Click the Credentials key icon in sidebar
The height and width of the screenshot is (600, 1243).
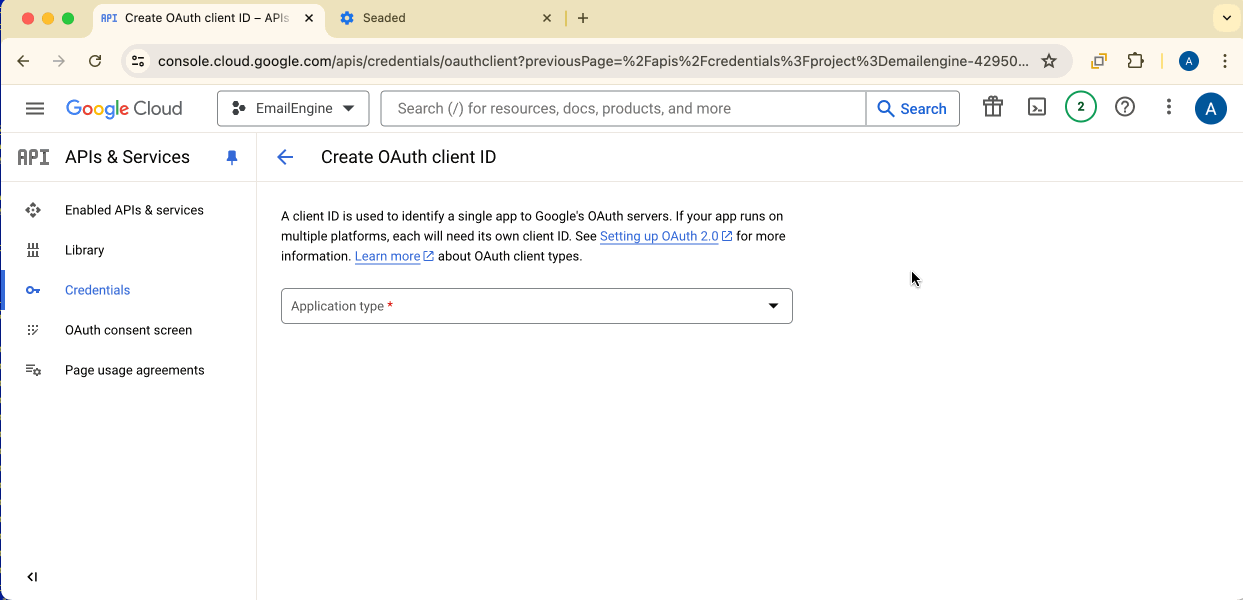[x=32, y=289]
